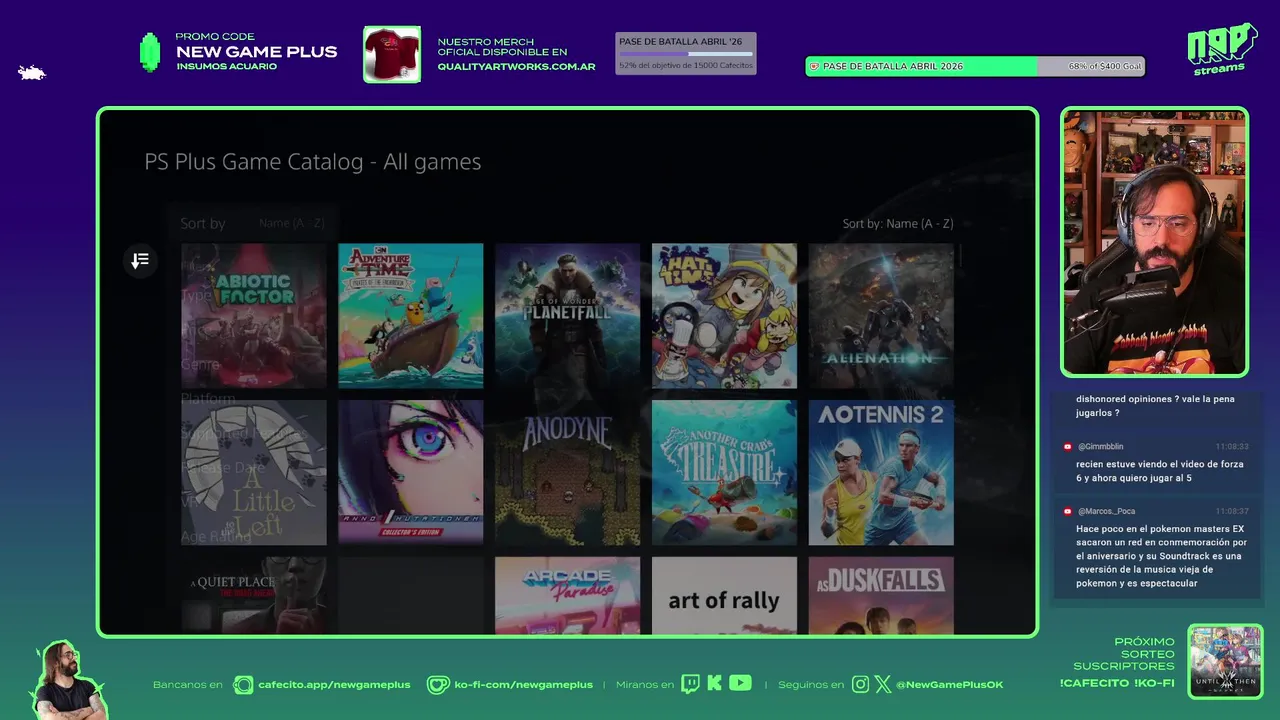1280x720 pixels.
Task: Click the @Marcos._Poca chat username
Action: [1106, 511]
